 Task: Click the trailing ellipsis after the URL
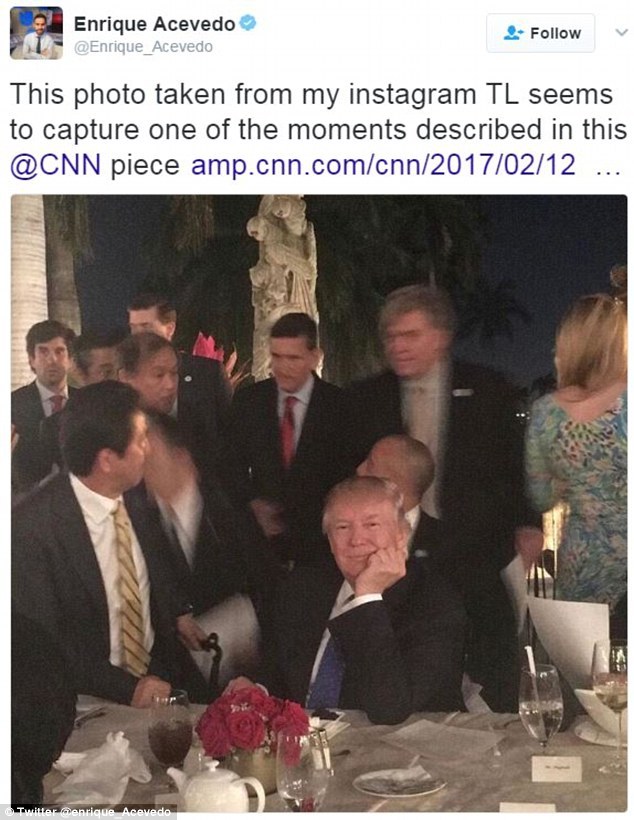point(608,170)
